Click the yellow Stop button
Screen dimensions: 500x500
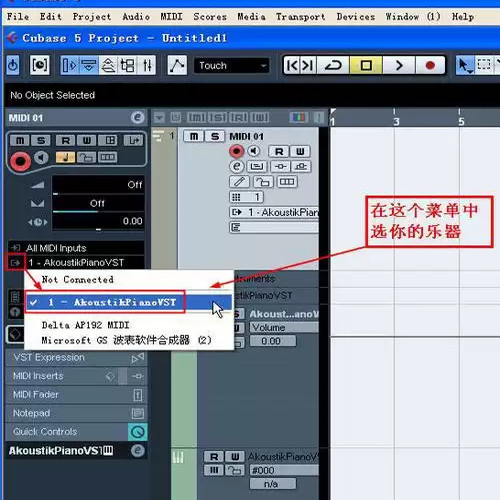(366, 65)
